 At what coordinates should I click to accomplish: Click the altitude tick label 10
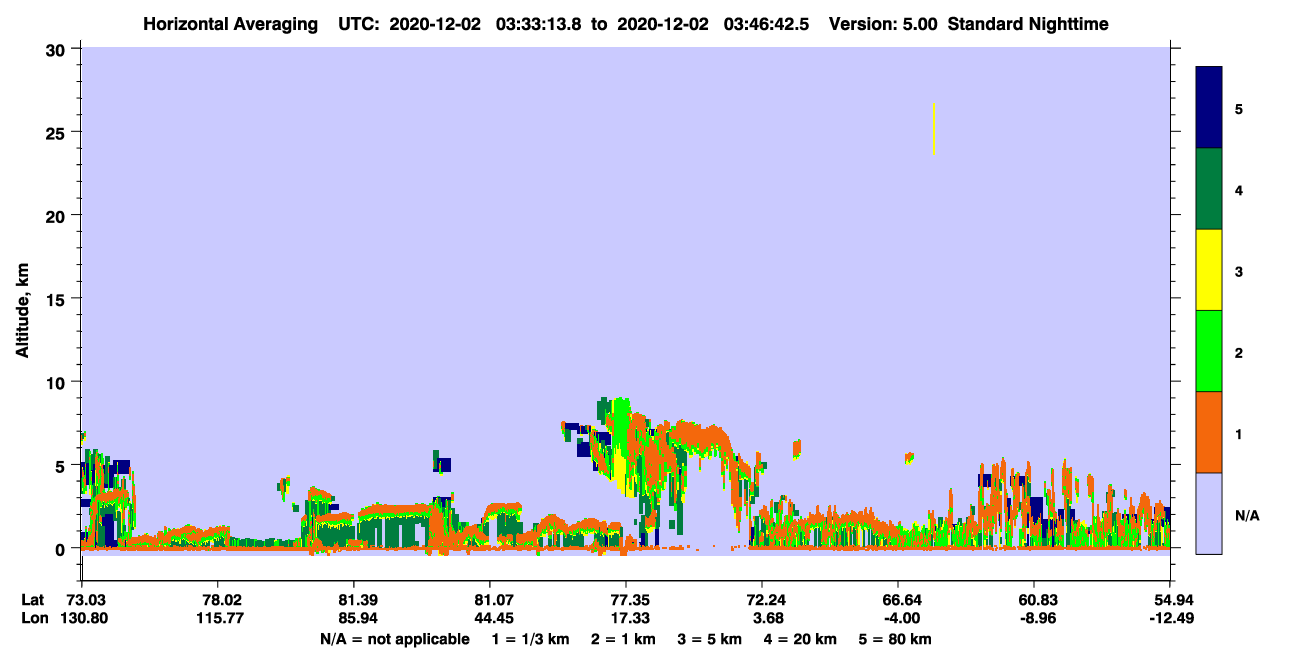point(57,382)
